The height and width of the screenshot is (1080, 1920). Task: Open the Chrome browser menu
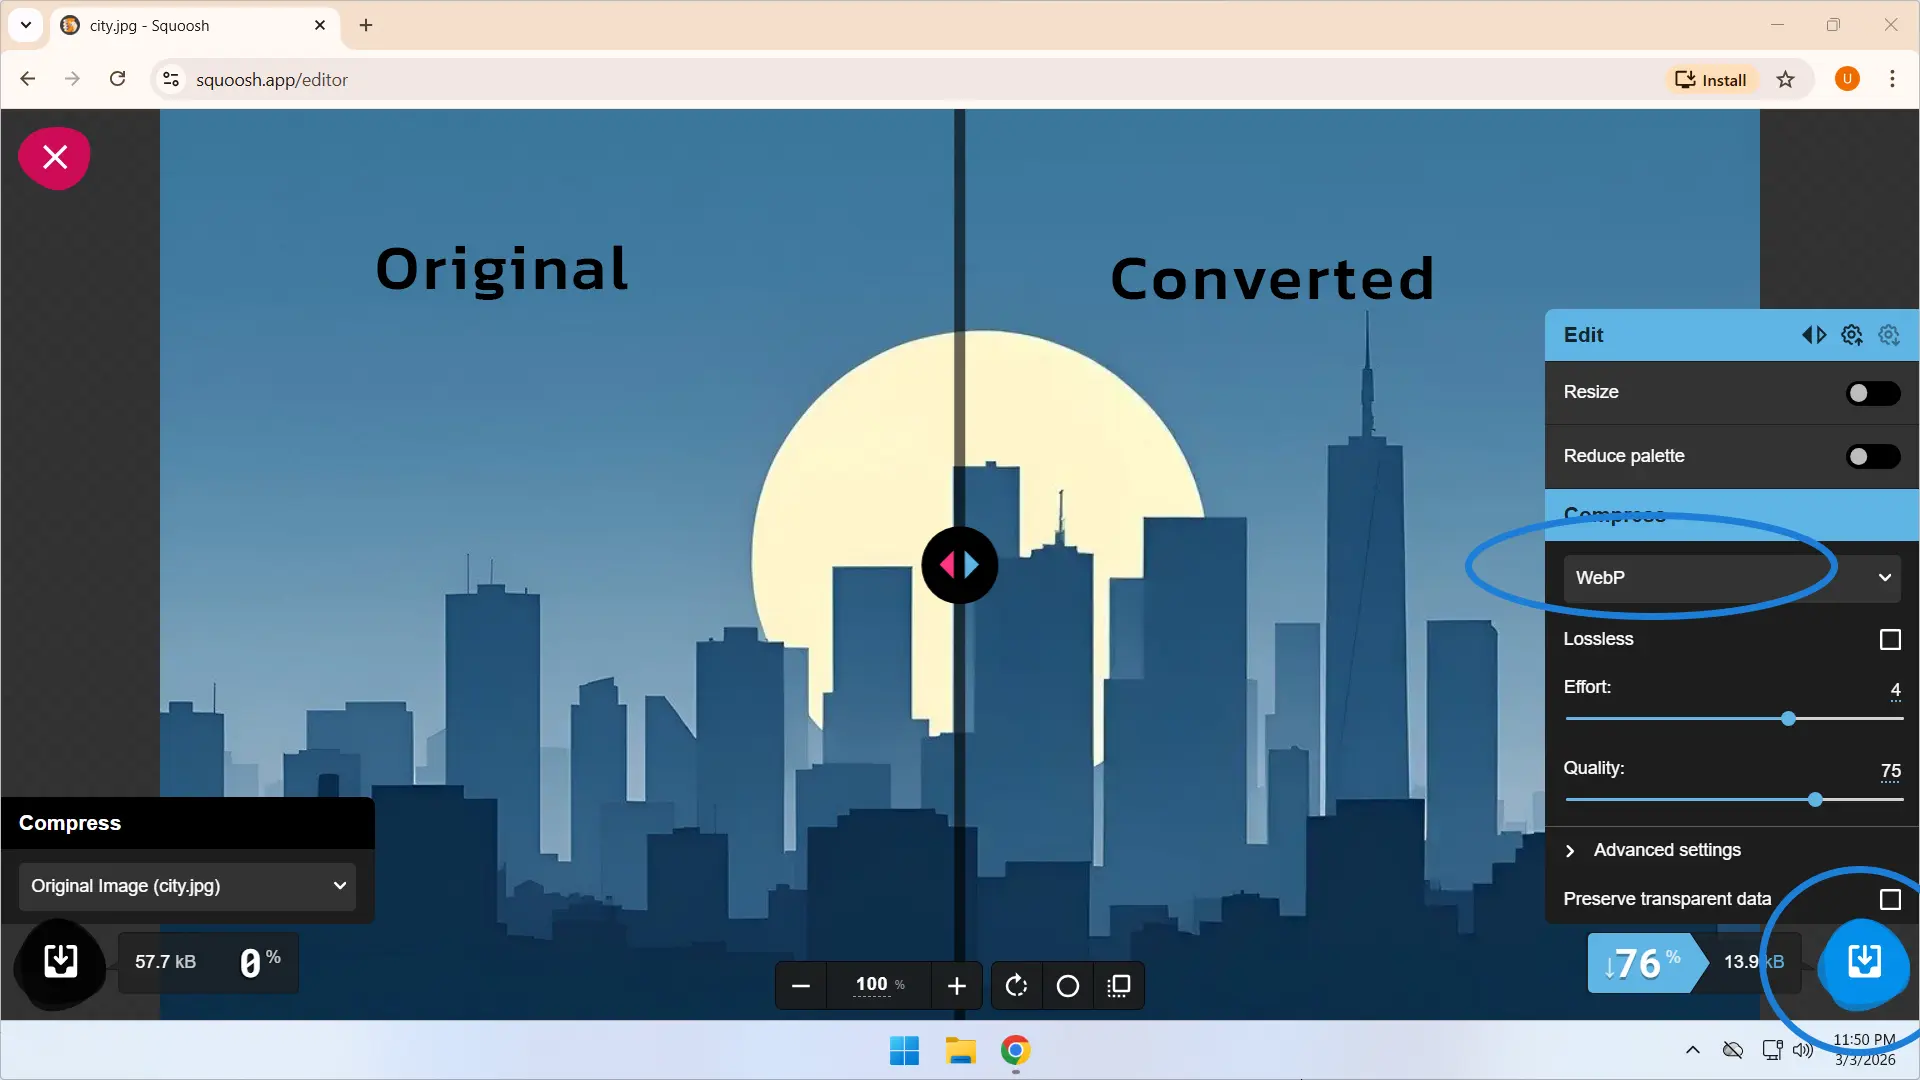(1893, 79)
